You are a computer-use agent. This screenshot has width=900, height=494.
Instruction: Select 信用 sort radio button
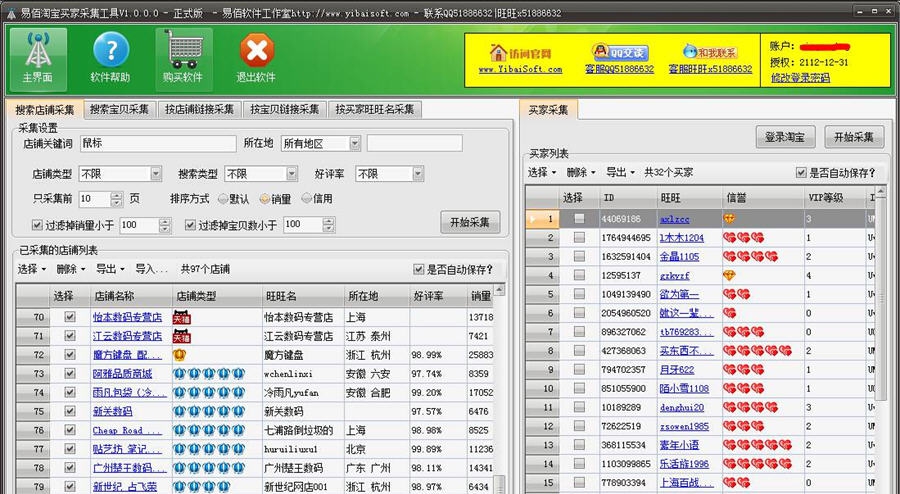307,199
